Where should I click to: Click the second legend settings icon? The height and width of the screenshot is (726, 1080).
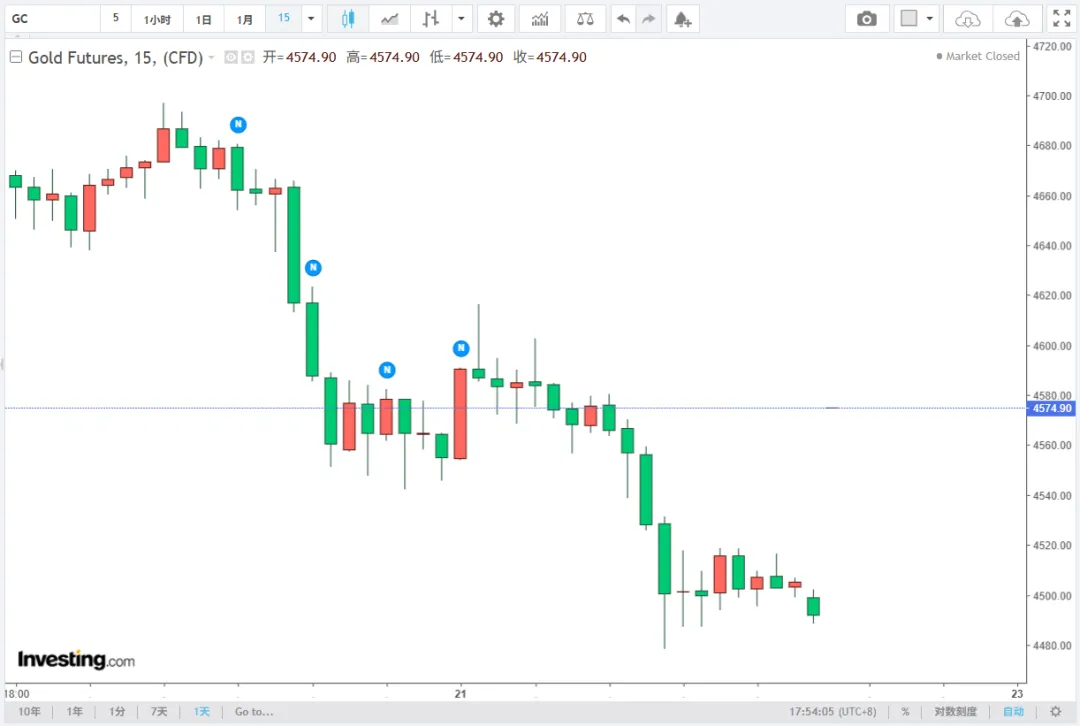coord(247,57)
